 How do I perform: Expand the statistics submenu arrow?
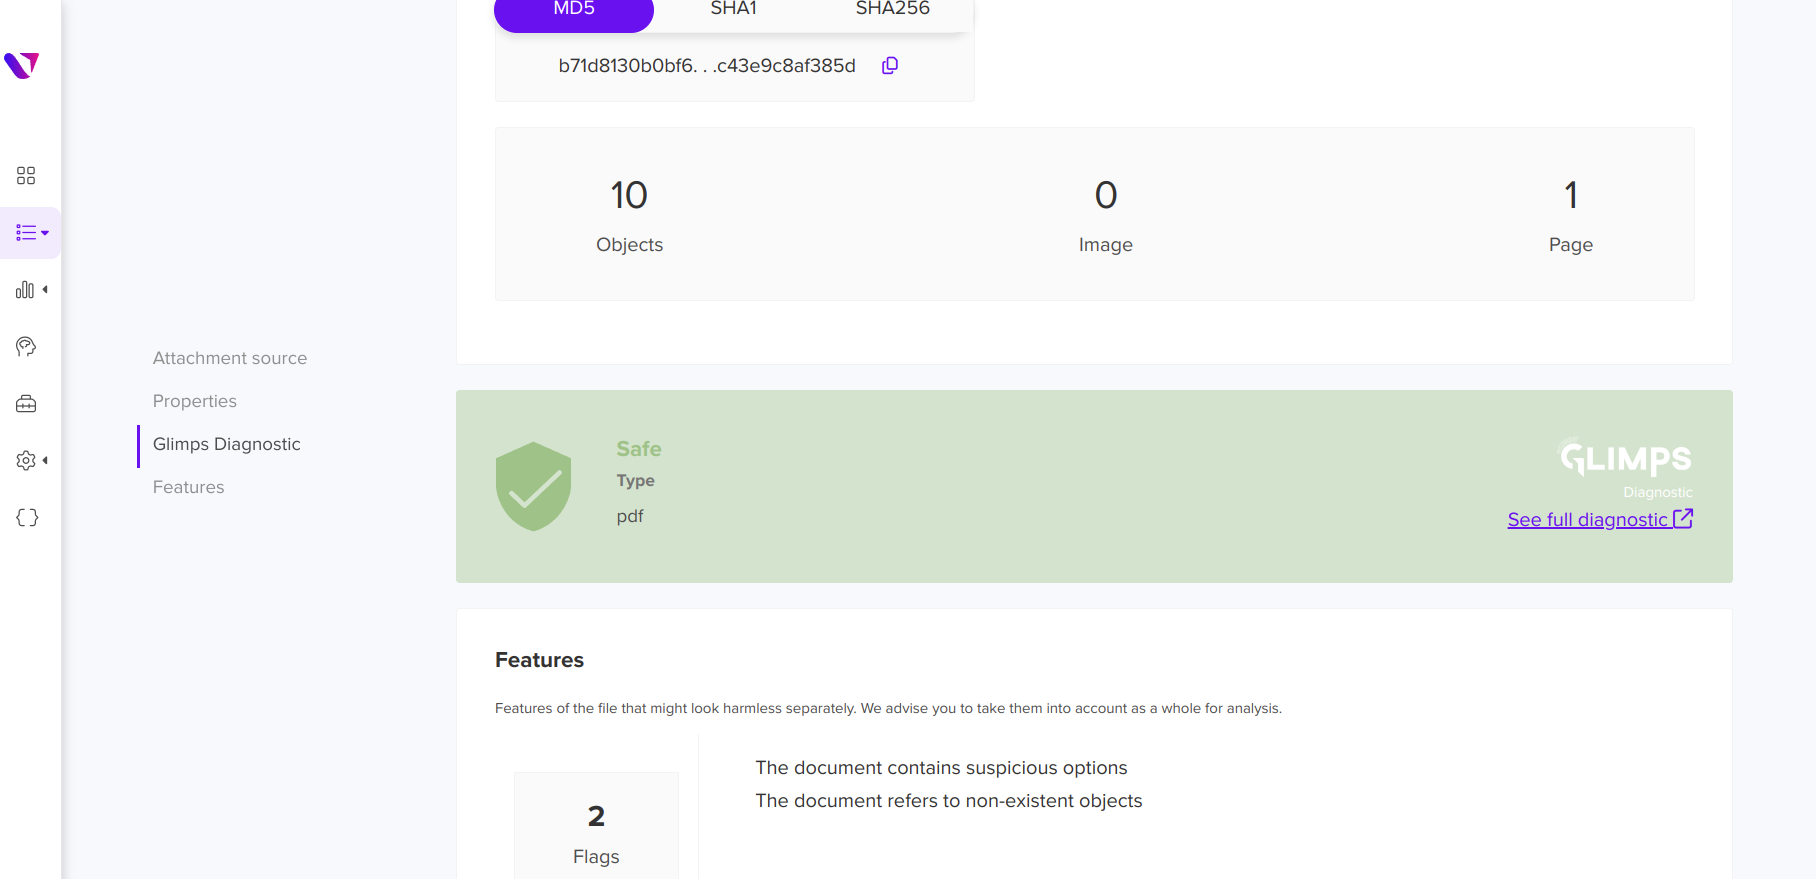point(45,290)
